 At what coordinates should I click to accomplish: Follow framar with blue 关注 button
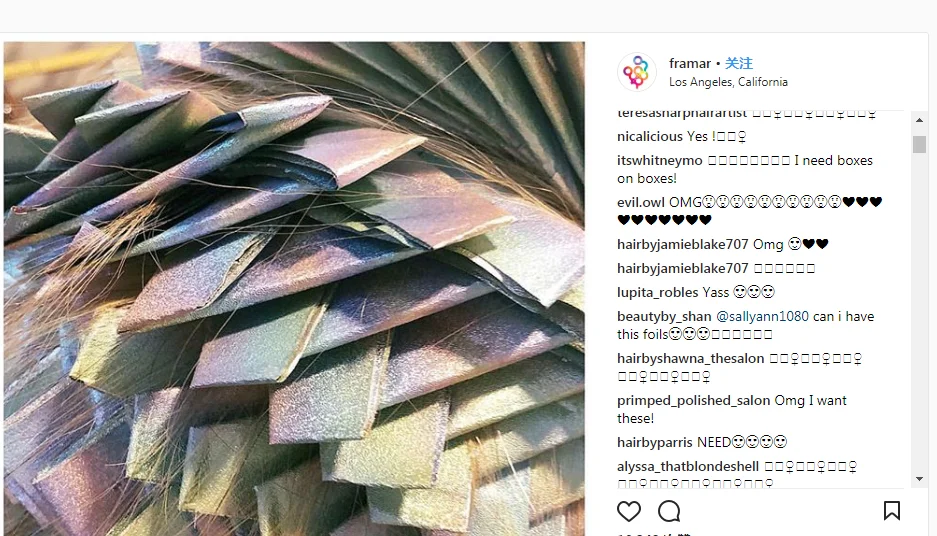[739, 63]
